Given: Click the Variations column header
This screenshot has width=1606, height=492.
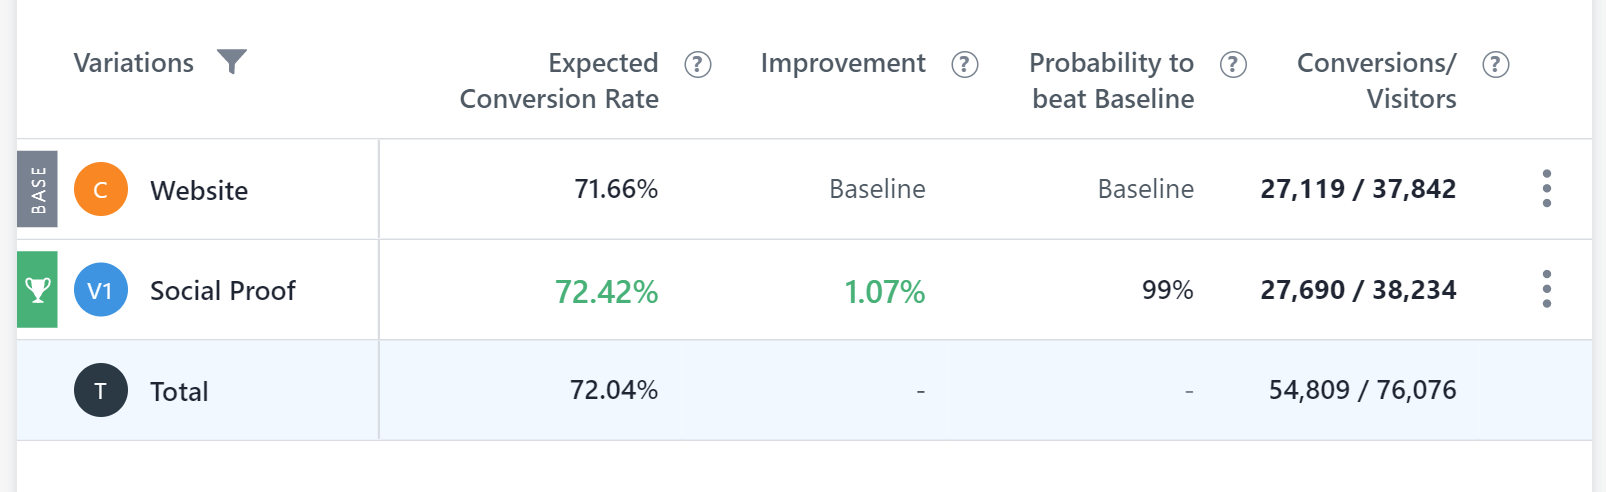Looking at the screenshot, I should tap(134, 63).
